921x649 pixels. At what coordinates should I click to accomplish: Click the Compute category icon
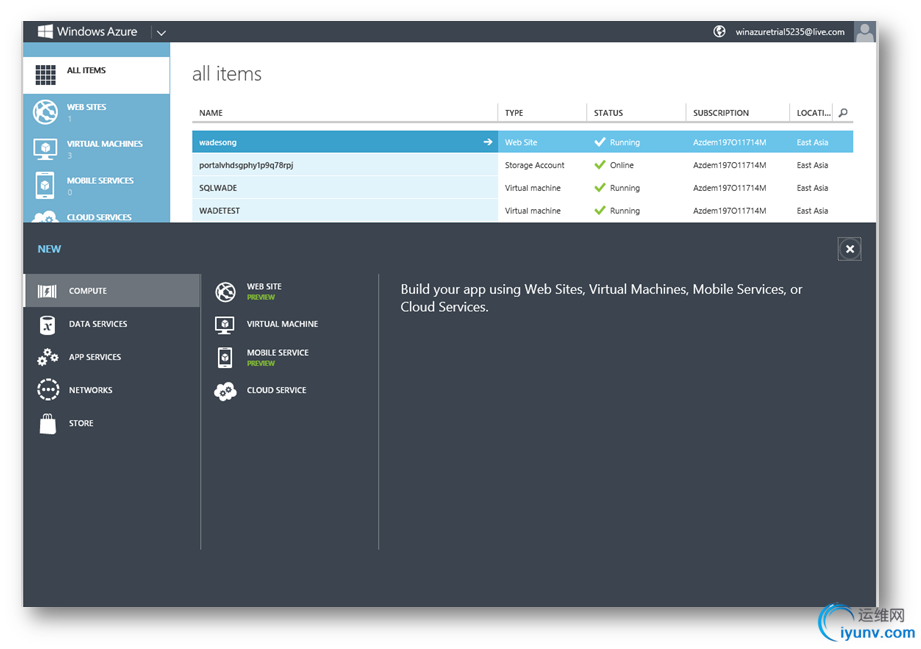[47, 291]
